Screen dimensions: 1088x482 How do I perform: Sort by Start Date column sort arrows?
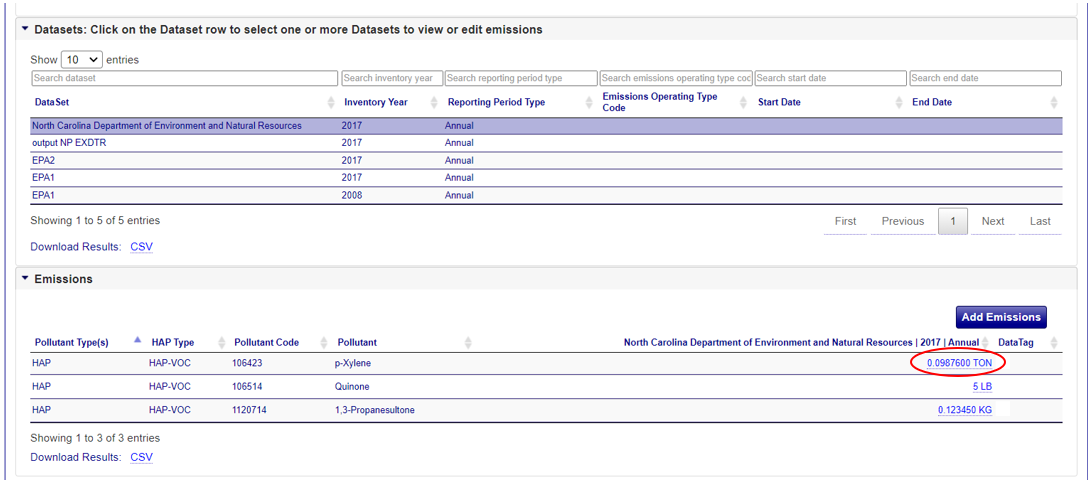click(899, 103)
